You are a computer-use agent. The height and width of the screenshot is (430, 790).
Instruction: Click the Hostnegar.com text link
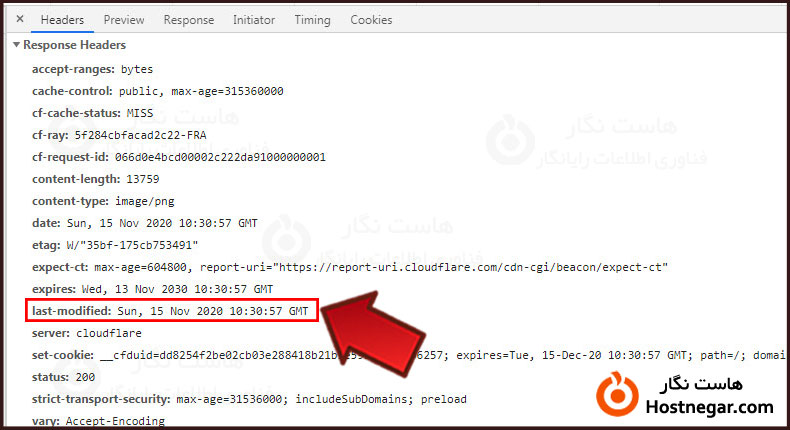pos(709,407)
